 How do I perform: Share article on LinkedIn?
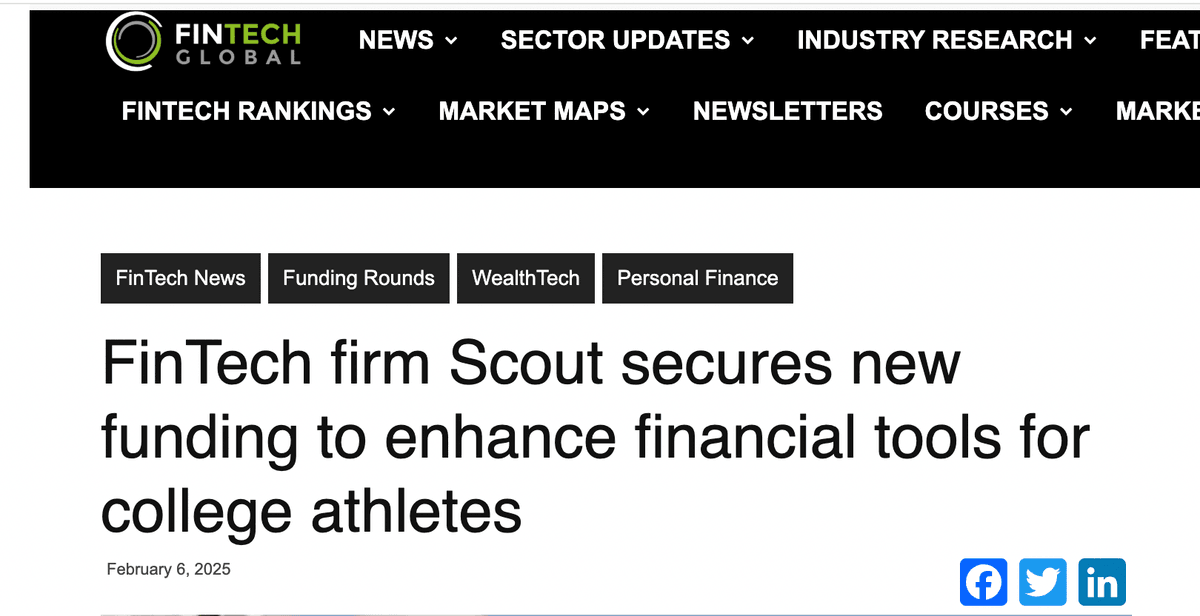click(x=1102, y=582)
